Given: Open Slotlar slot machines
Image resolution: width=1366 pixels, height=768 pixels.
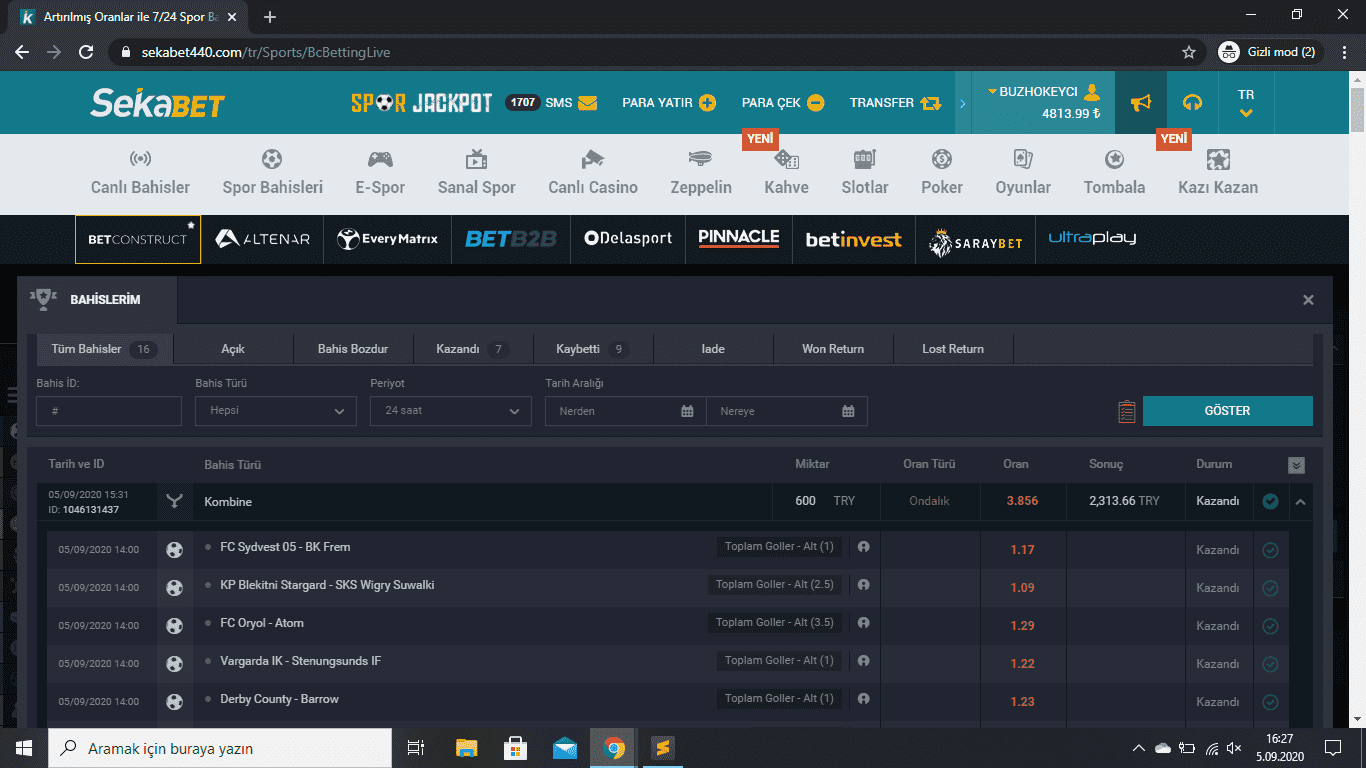Looking at the screenshot, I should pos(865,173).
